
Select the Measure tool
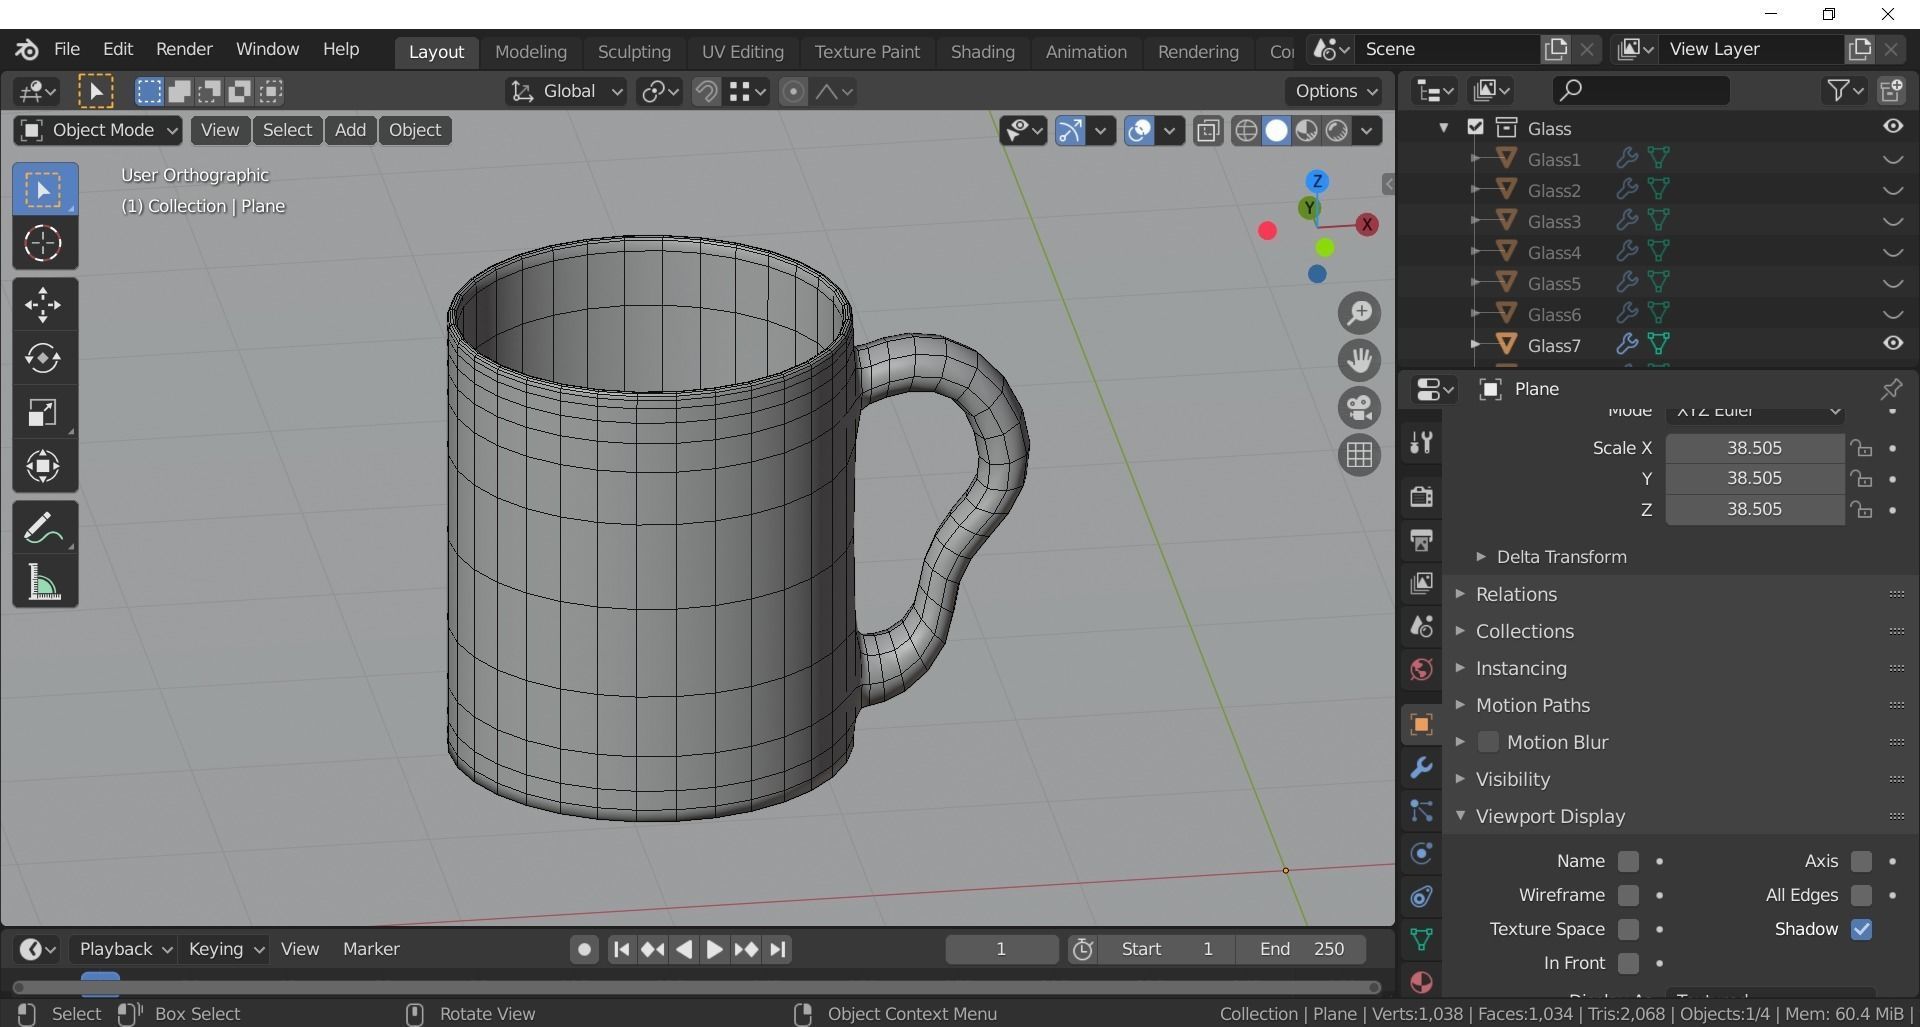(43, 582)
